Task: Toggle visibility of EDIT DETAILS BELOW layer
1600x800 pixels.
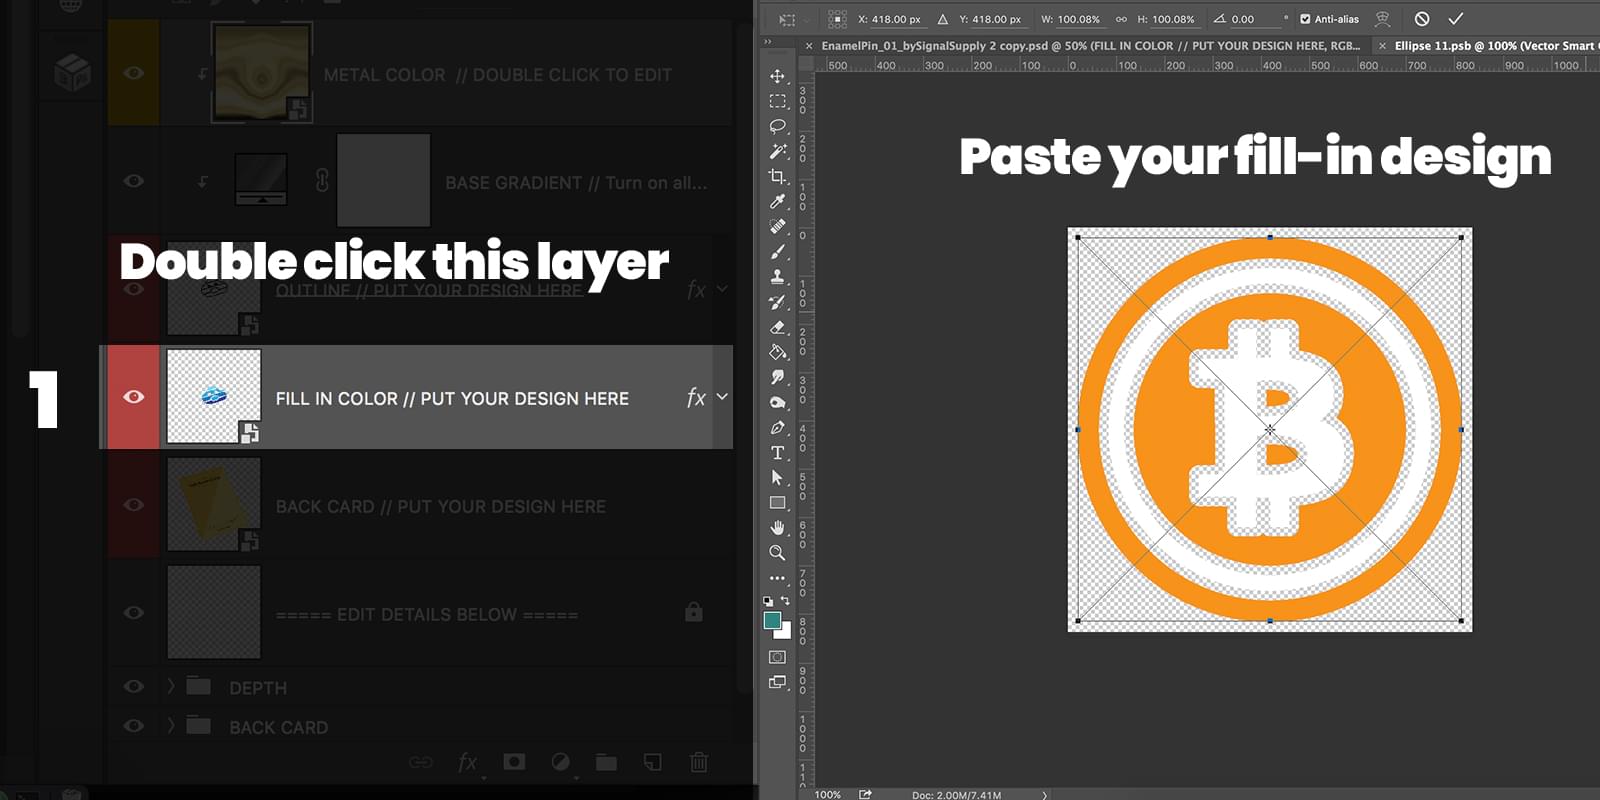Action: click(133, 613)
